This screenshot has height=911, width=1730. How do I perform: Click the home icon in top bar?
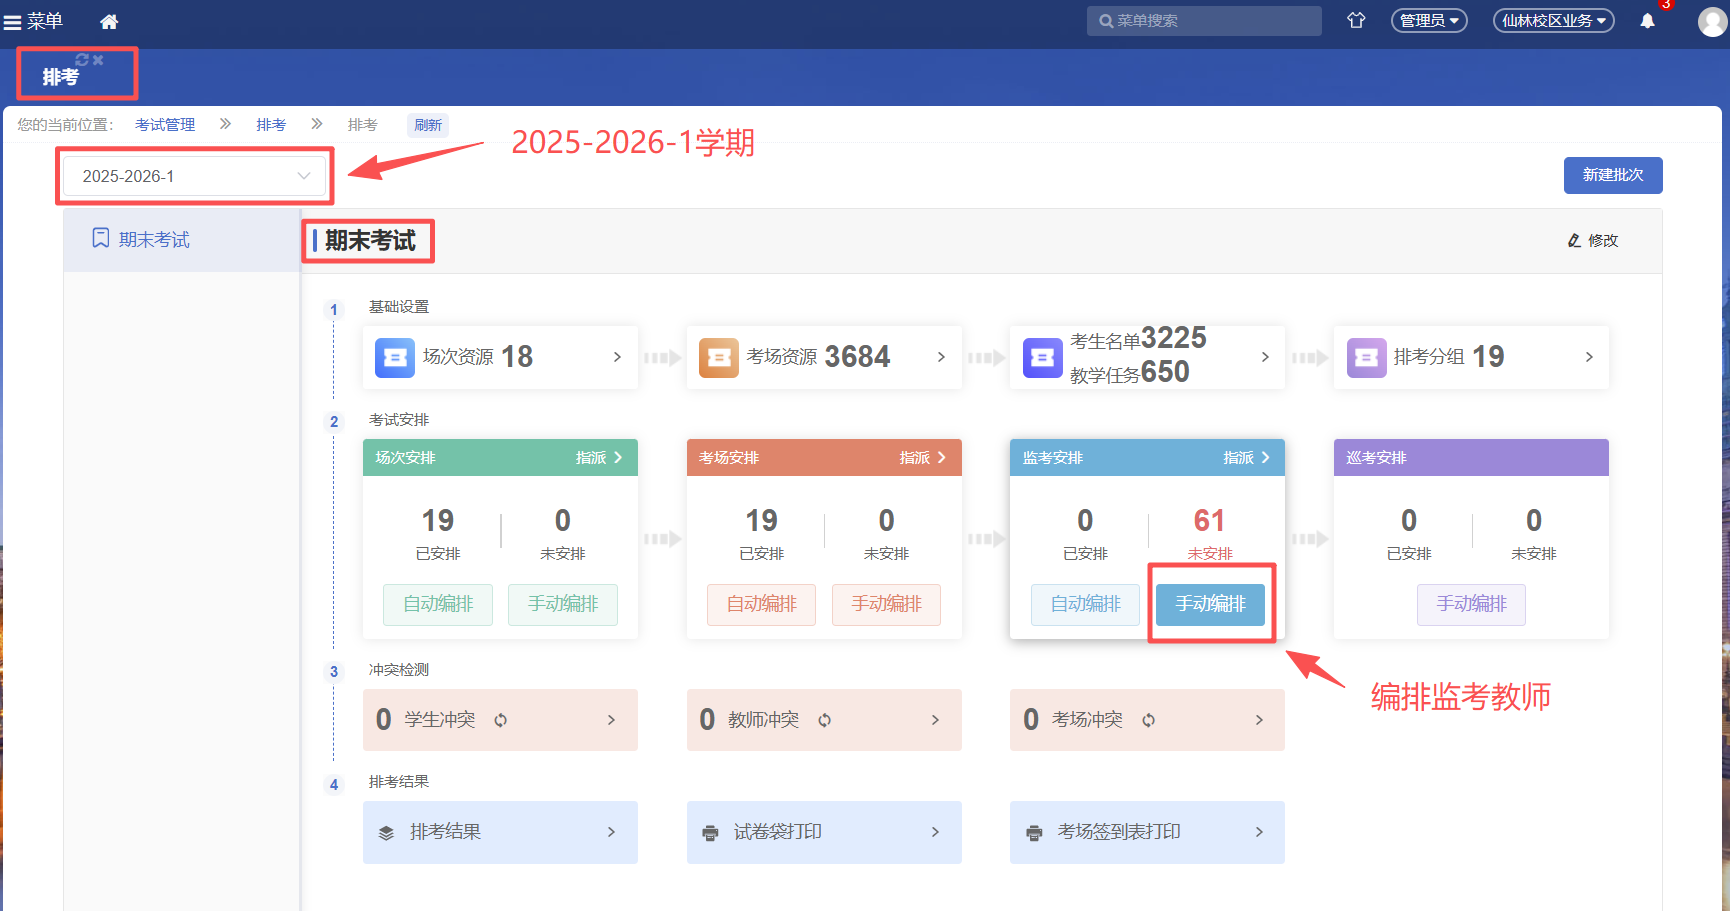pyautogui.click(x=109, y=21)
